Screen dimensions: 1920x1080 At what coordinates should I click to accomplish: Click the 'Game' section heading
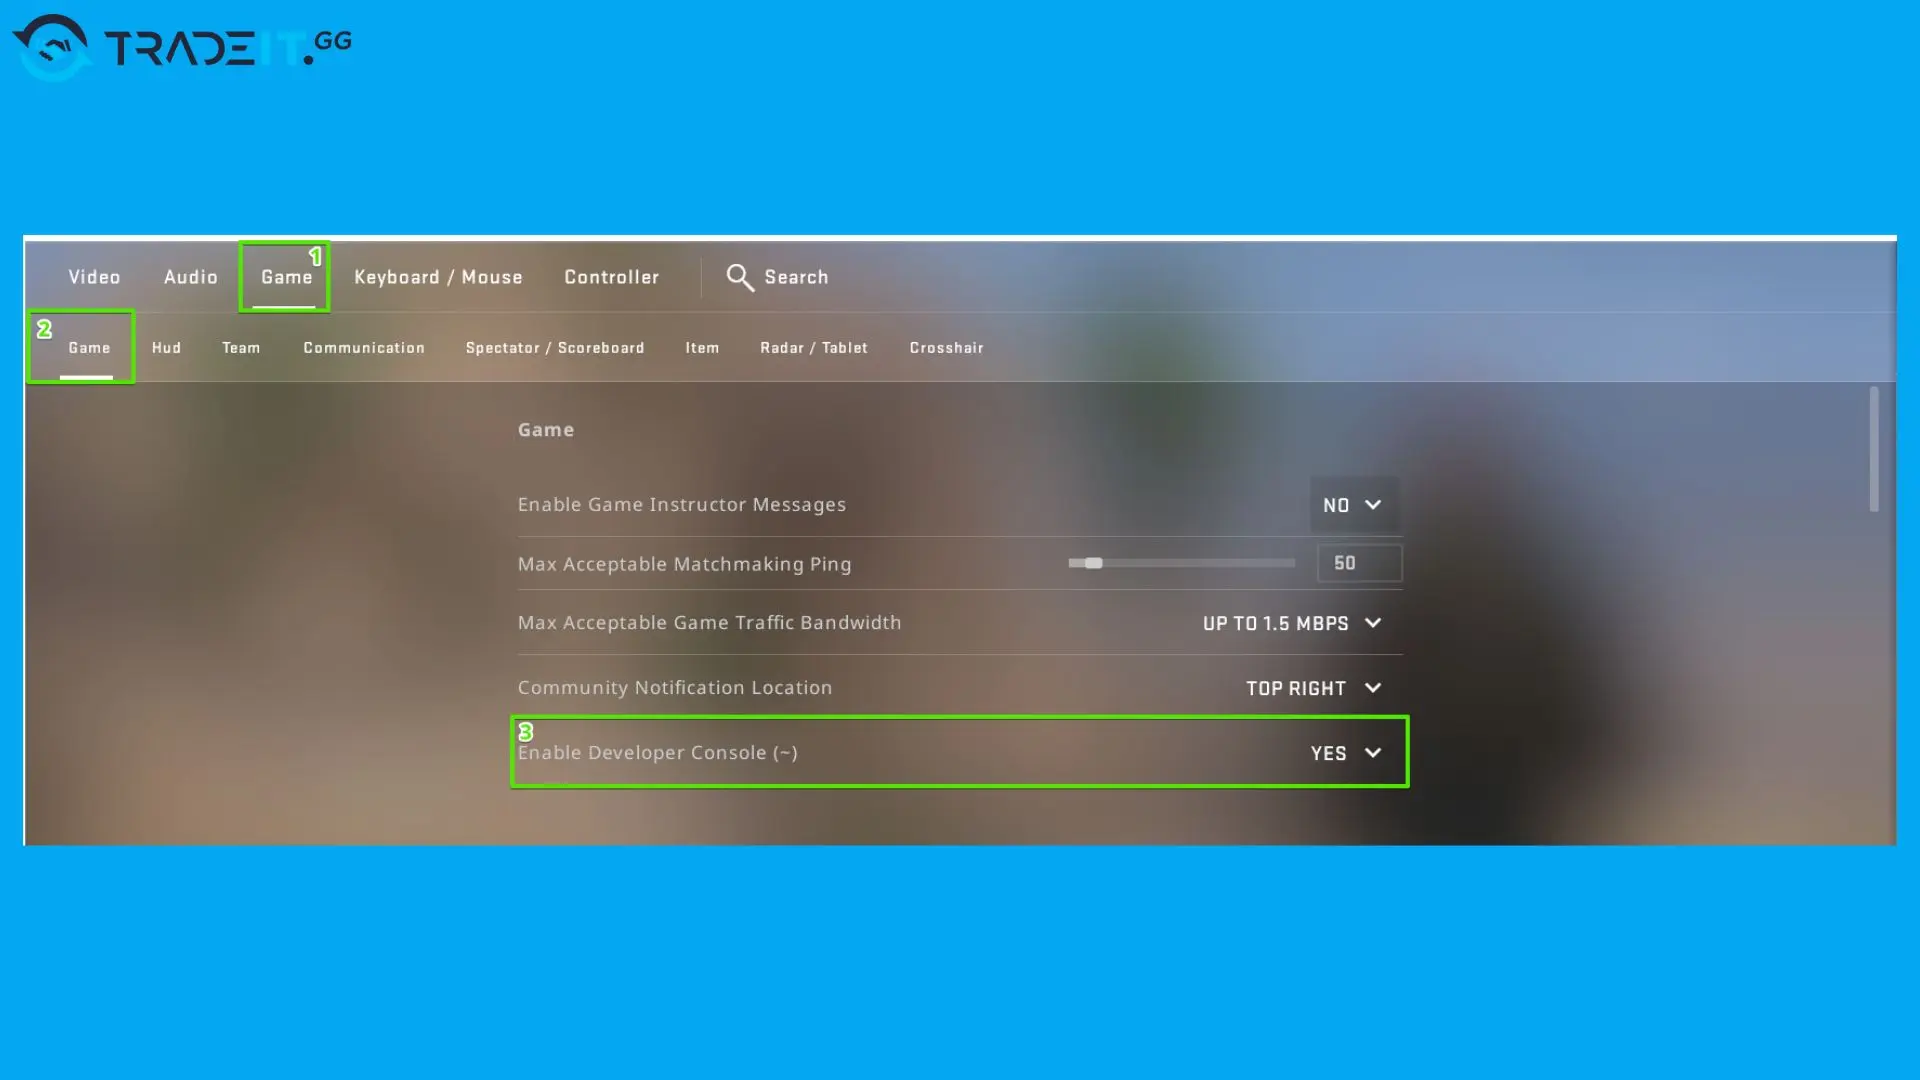point(546,430)
